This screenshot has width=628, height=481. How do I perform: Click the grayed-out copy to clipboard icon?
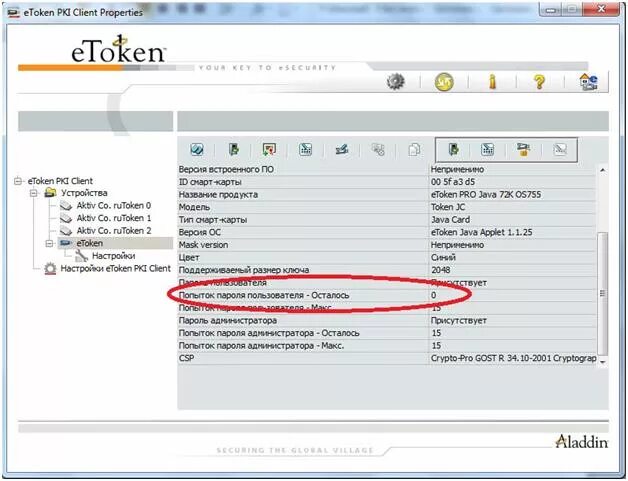pyautogui.click(x=415, y=150)
